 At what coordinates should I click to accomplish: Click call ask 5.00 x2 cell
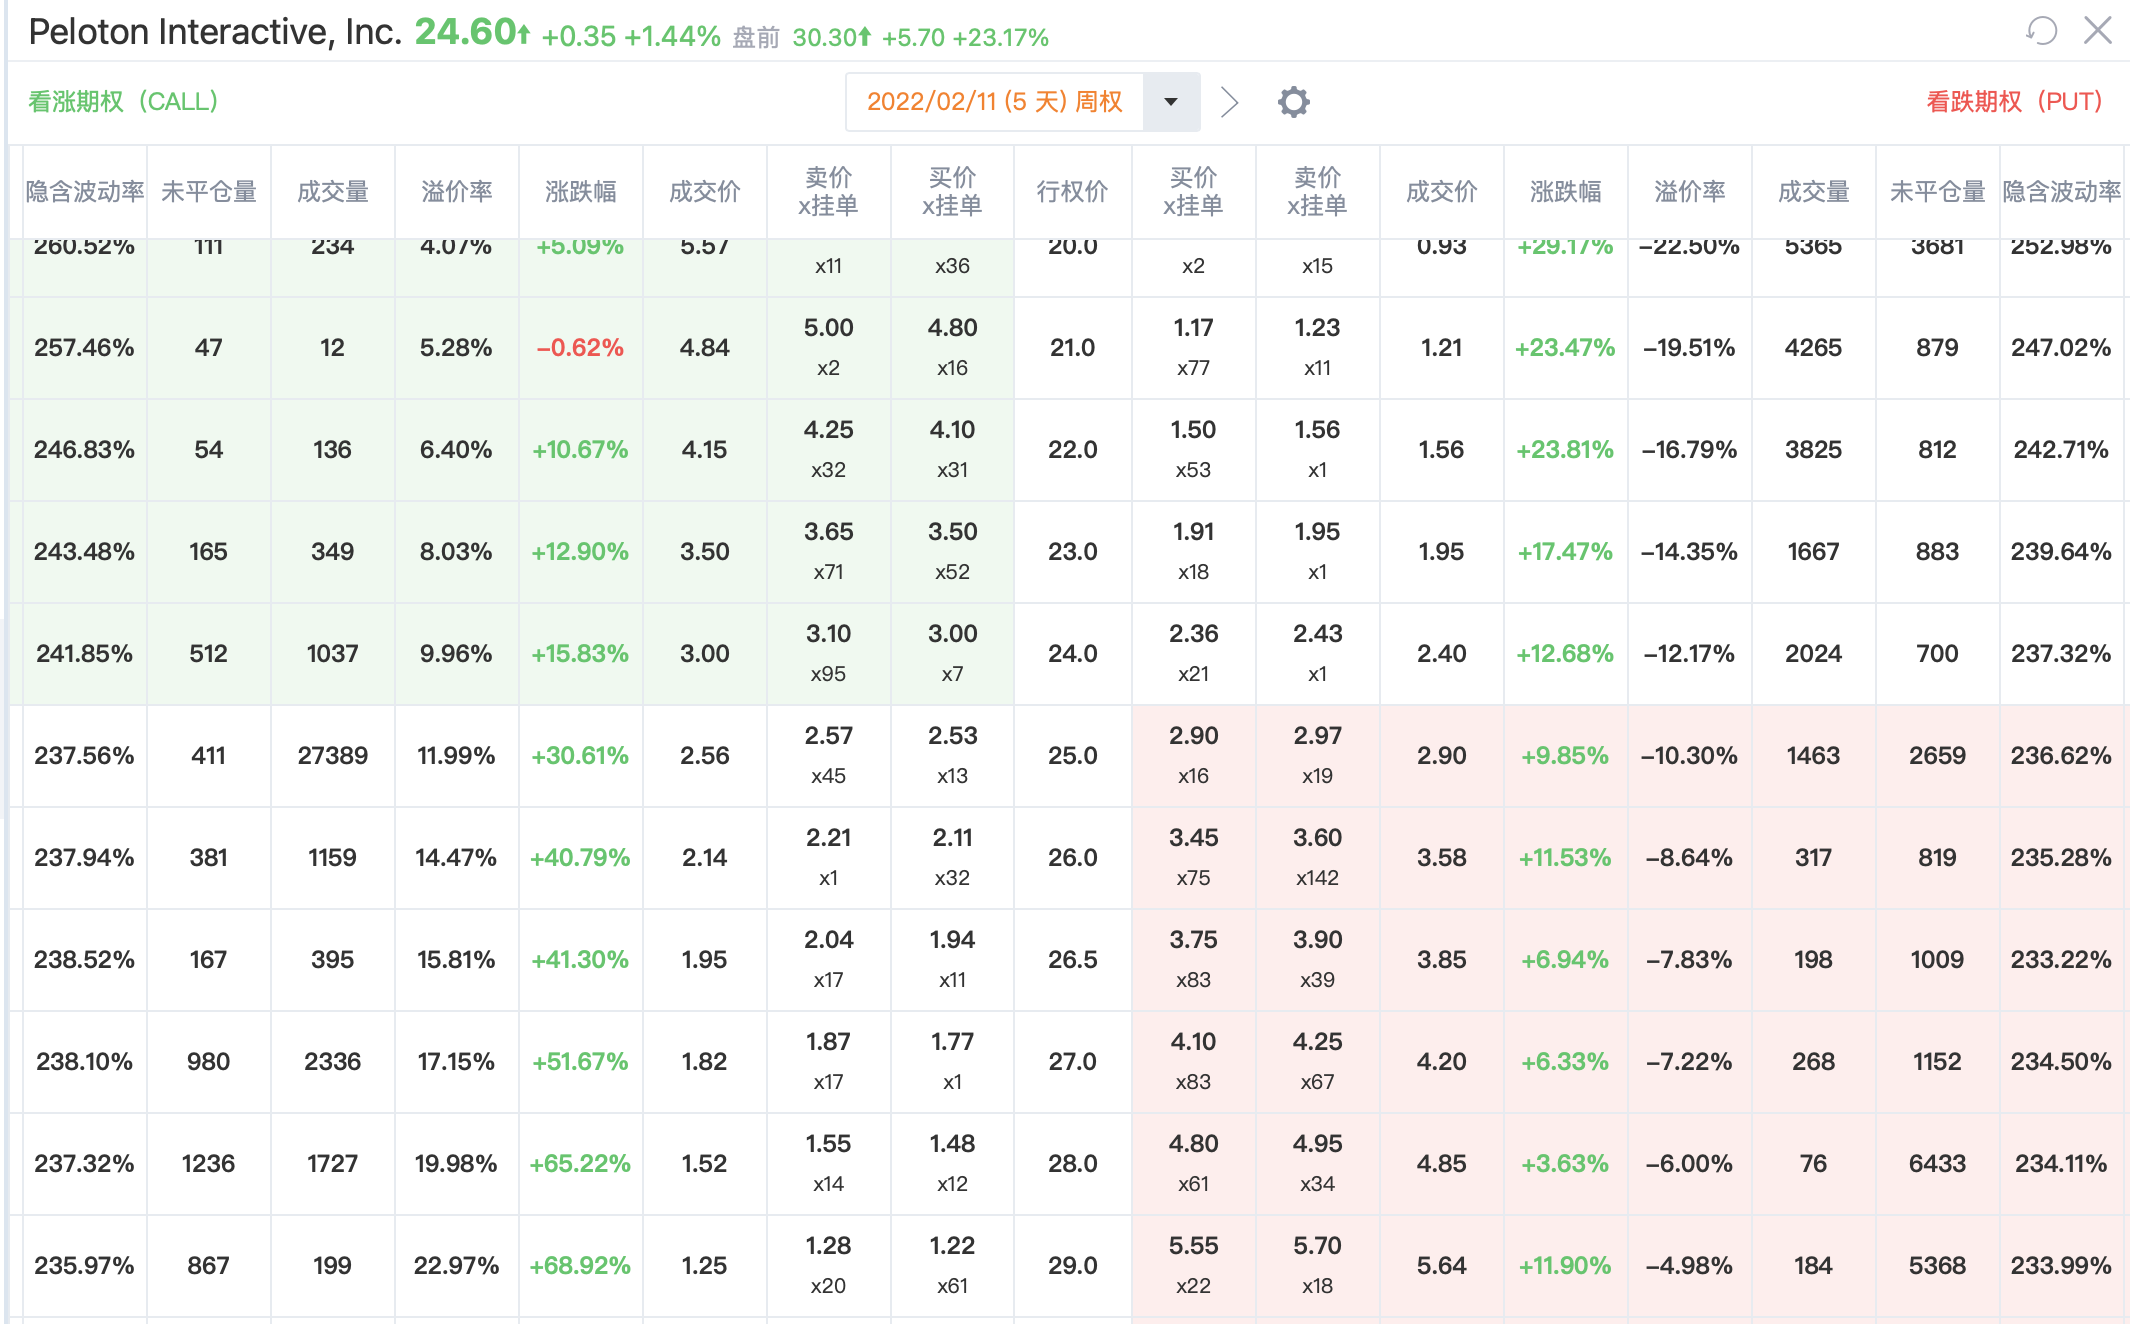click(828, 347)
